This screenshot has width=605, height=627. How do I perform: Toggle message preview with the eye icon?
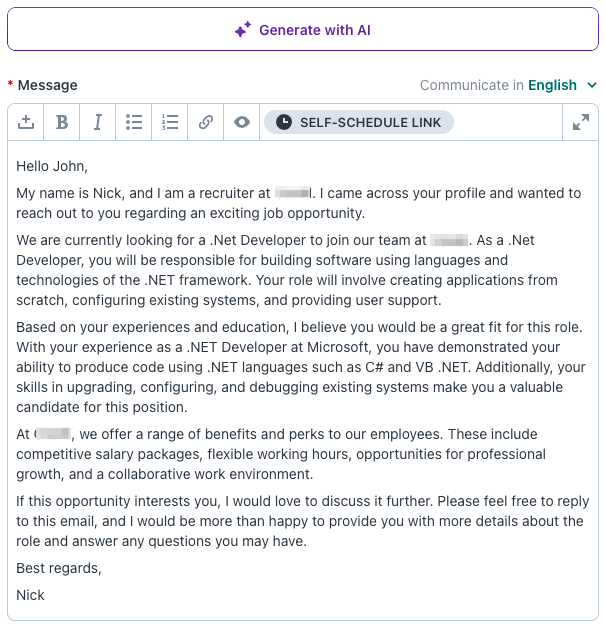tap(242, 122)
